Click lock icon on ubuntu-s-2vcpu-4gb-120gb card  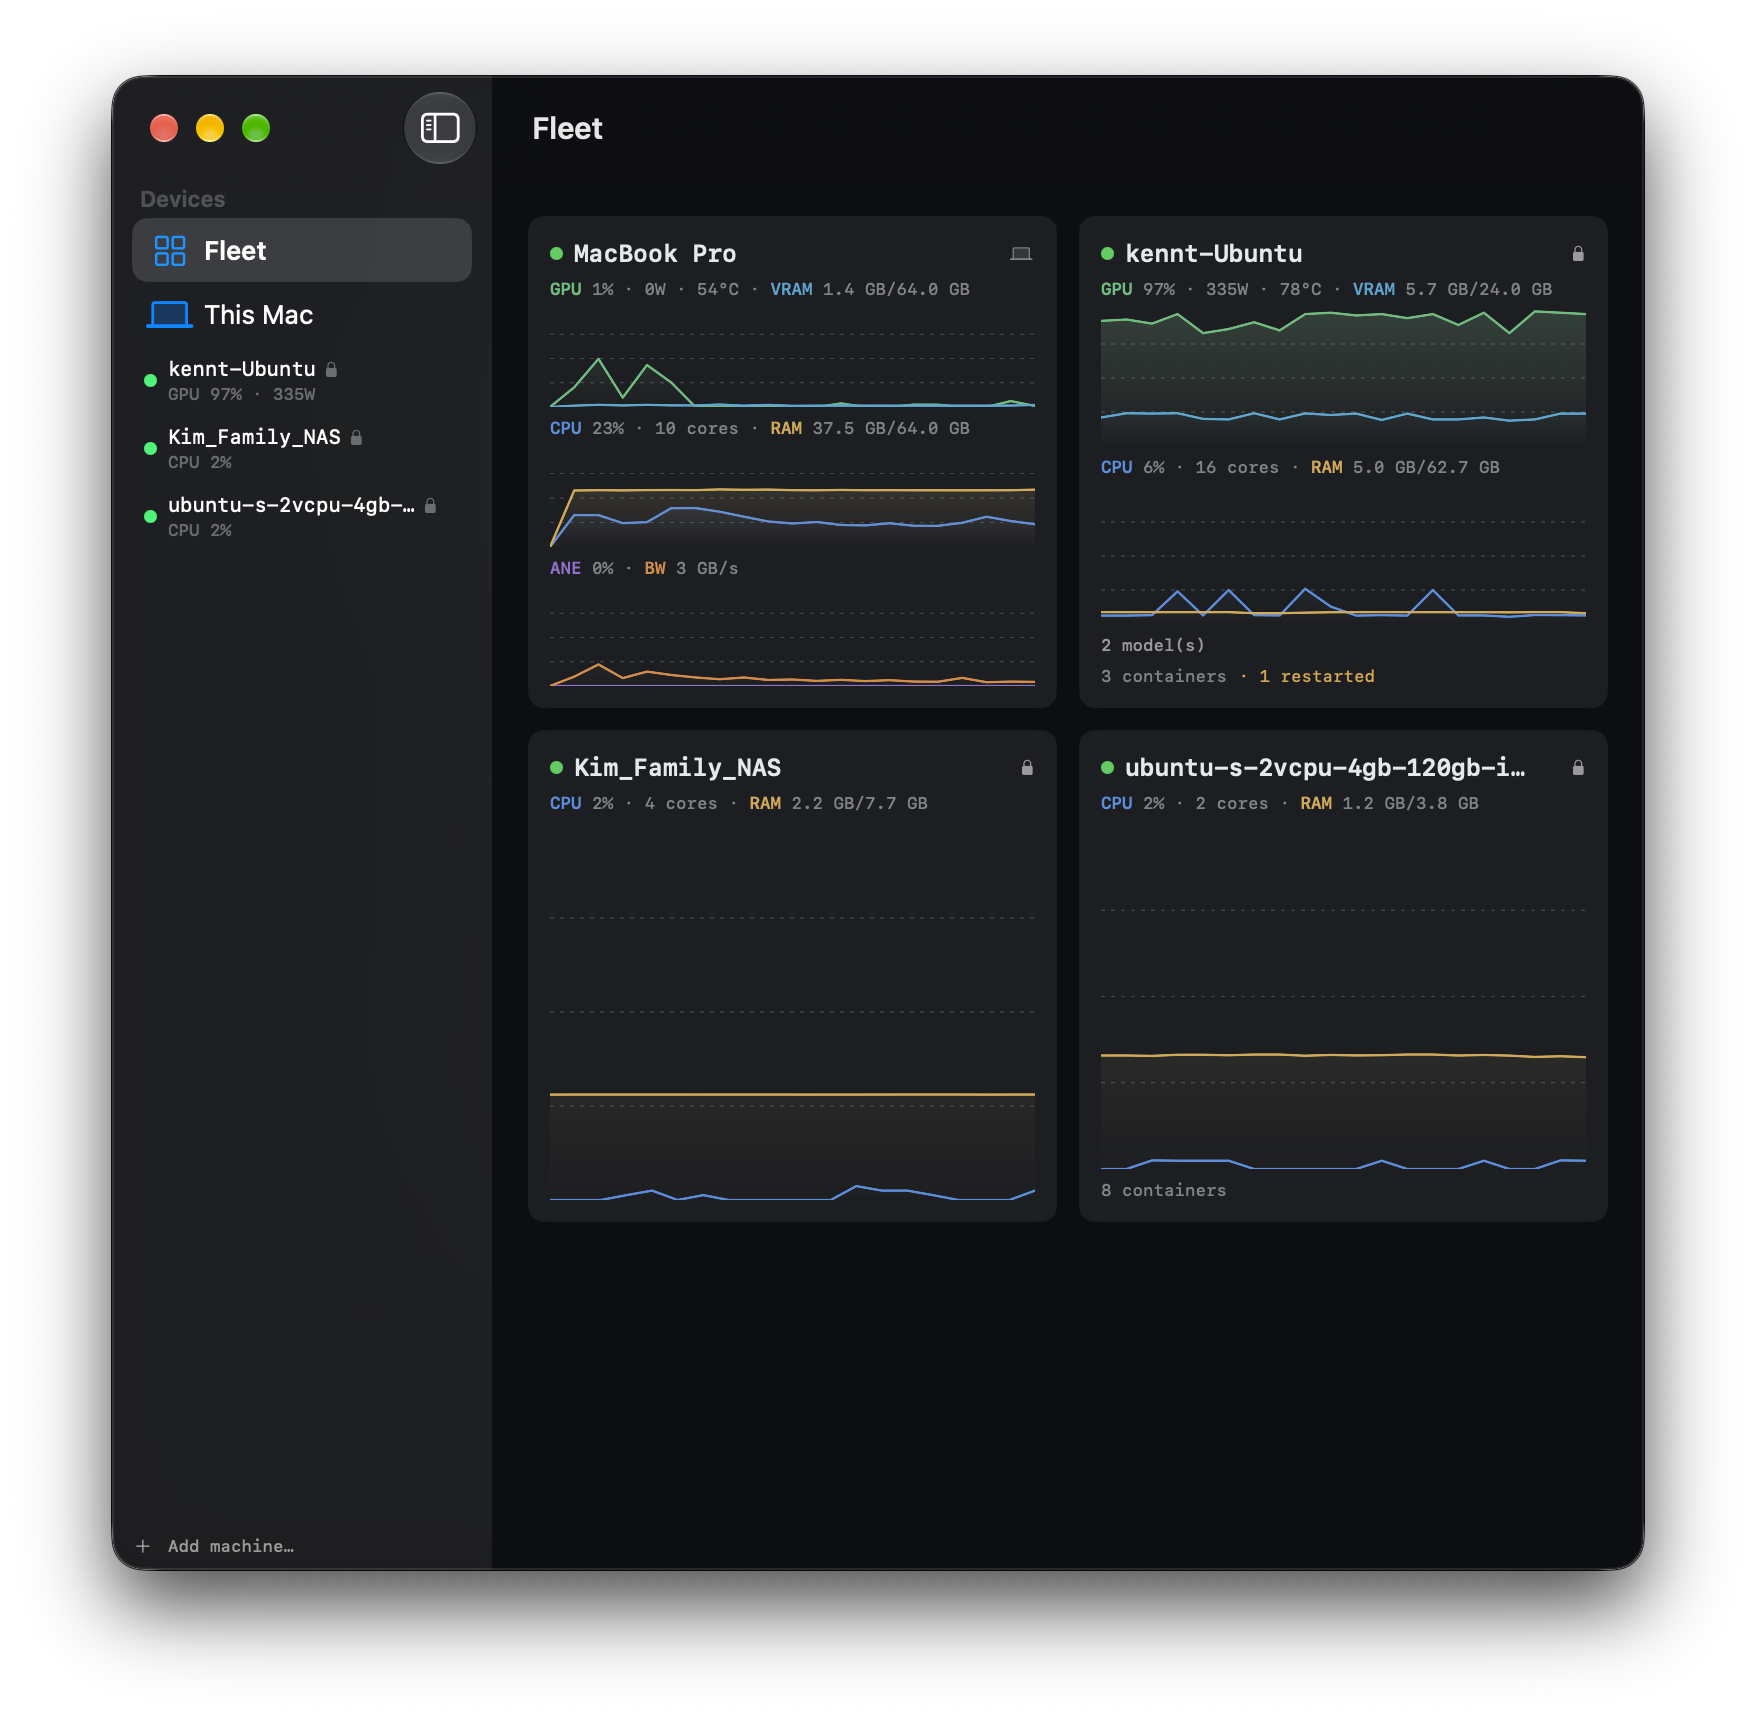pyautogui.click(x=1578, y=768)
